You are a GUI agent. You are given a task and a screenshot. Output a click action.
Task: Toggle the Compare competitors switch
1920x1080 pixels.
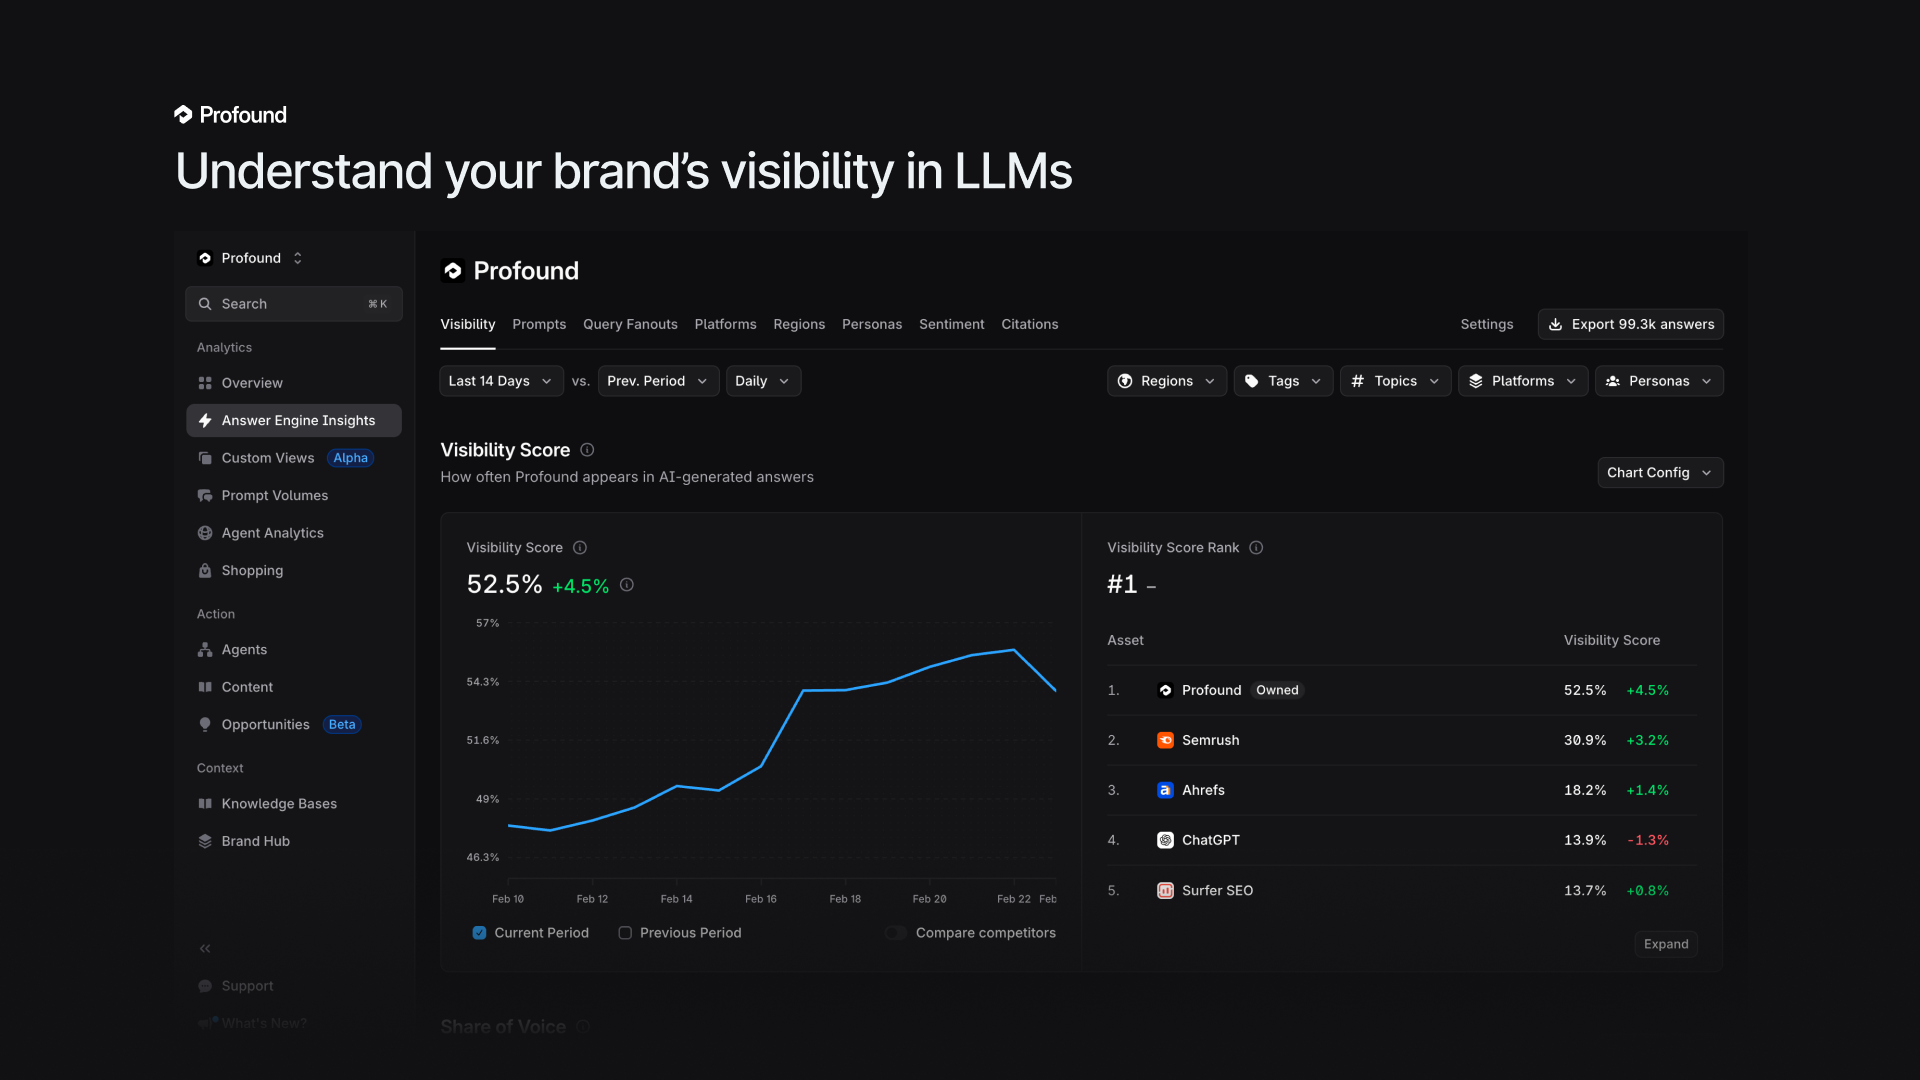click(x=895, y=933)
